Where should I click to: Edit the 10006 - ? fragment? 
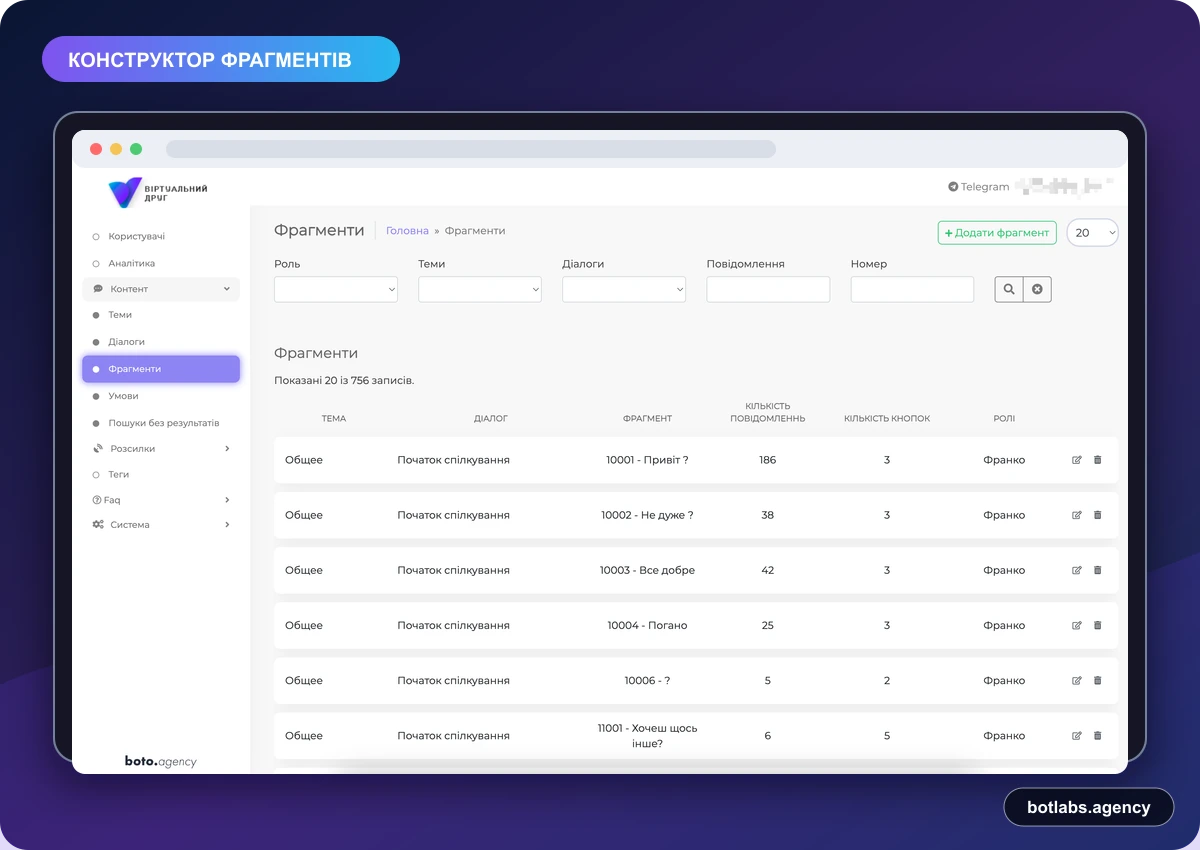click(1077, 680)
